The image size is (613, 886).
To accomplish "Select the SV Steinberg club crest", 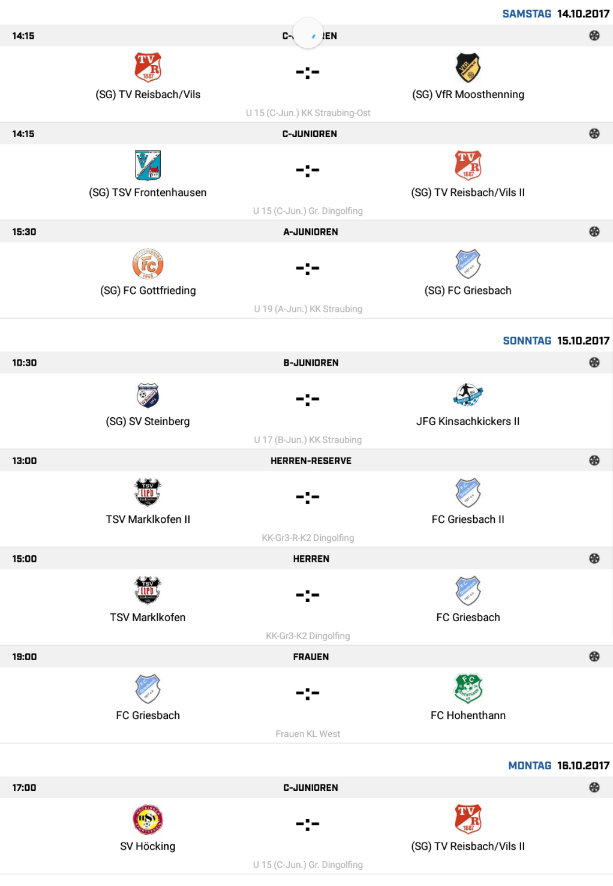I will click(148, 395).
